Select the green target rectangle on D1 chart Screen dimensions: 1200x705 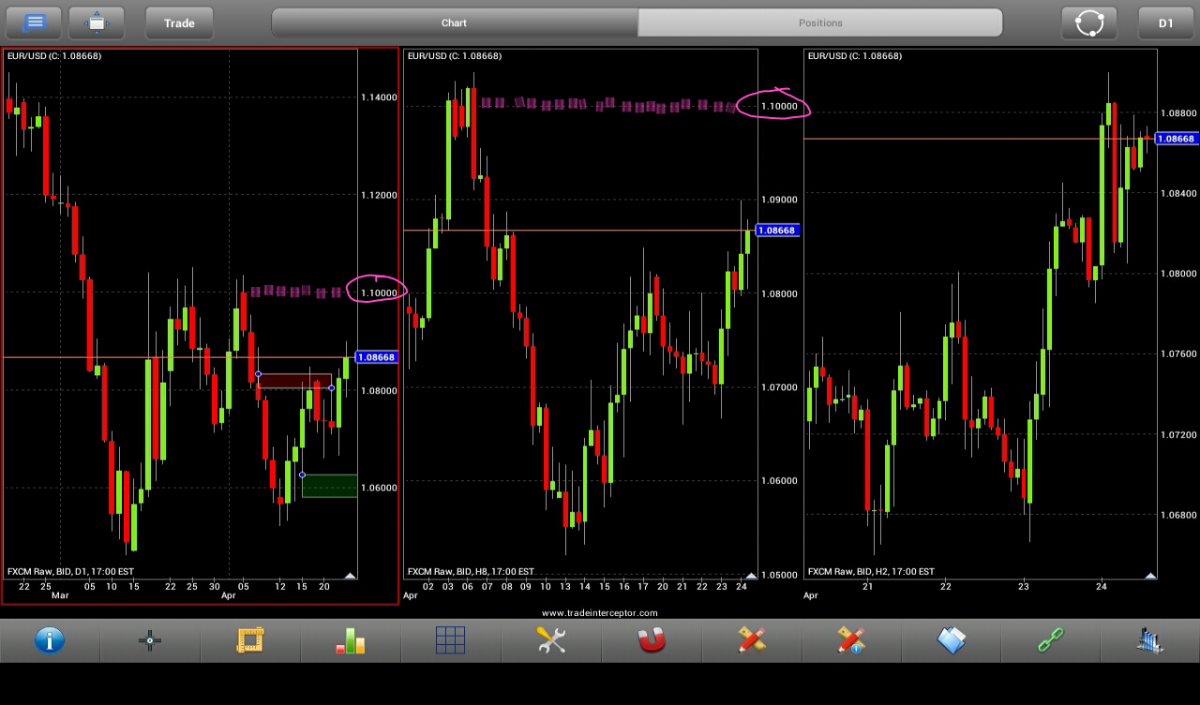pyautogui.click(x=329, y=485)
